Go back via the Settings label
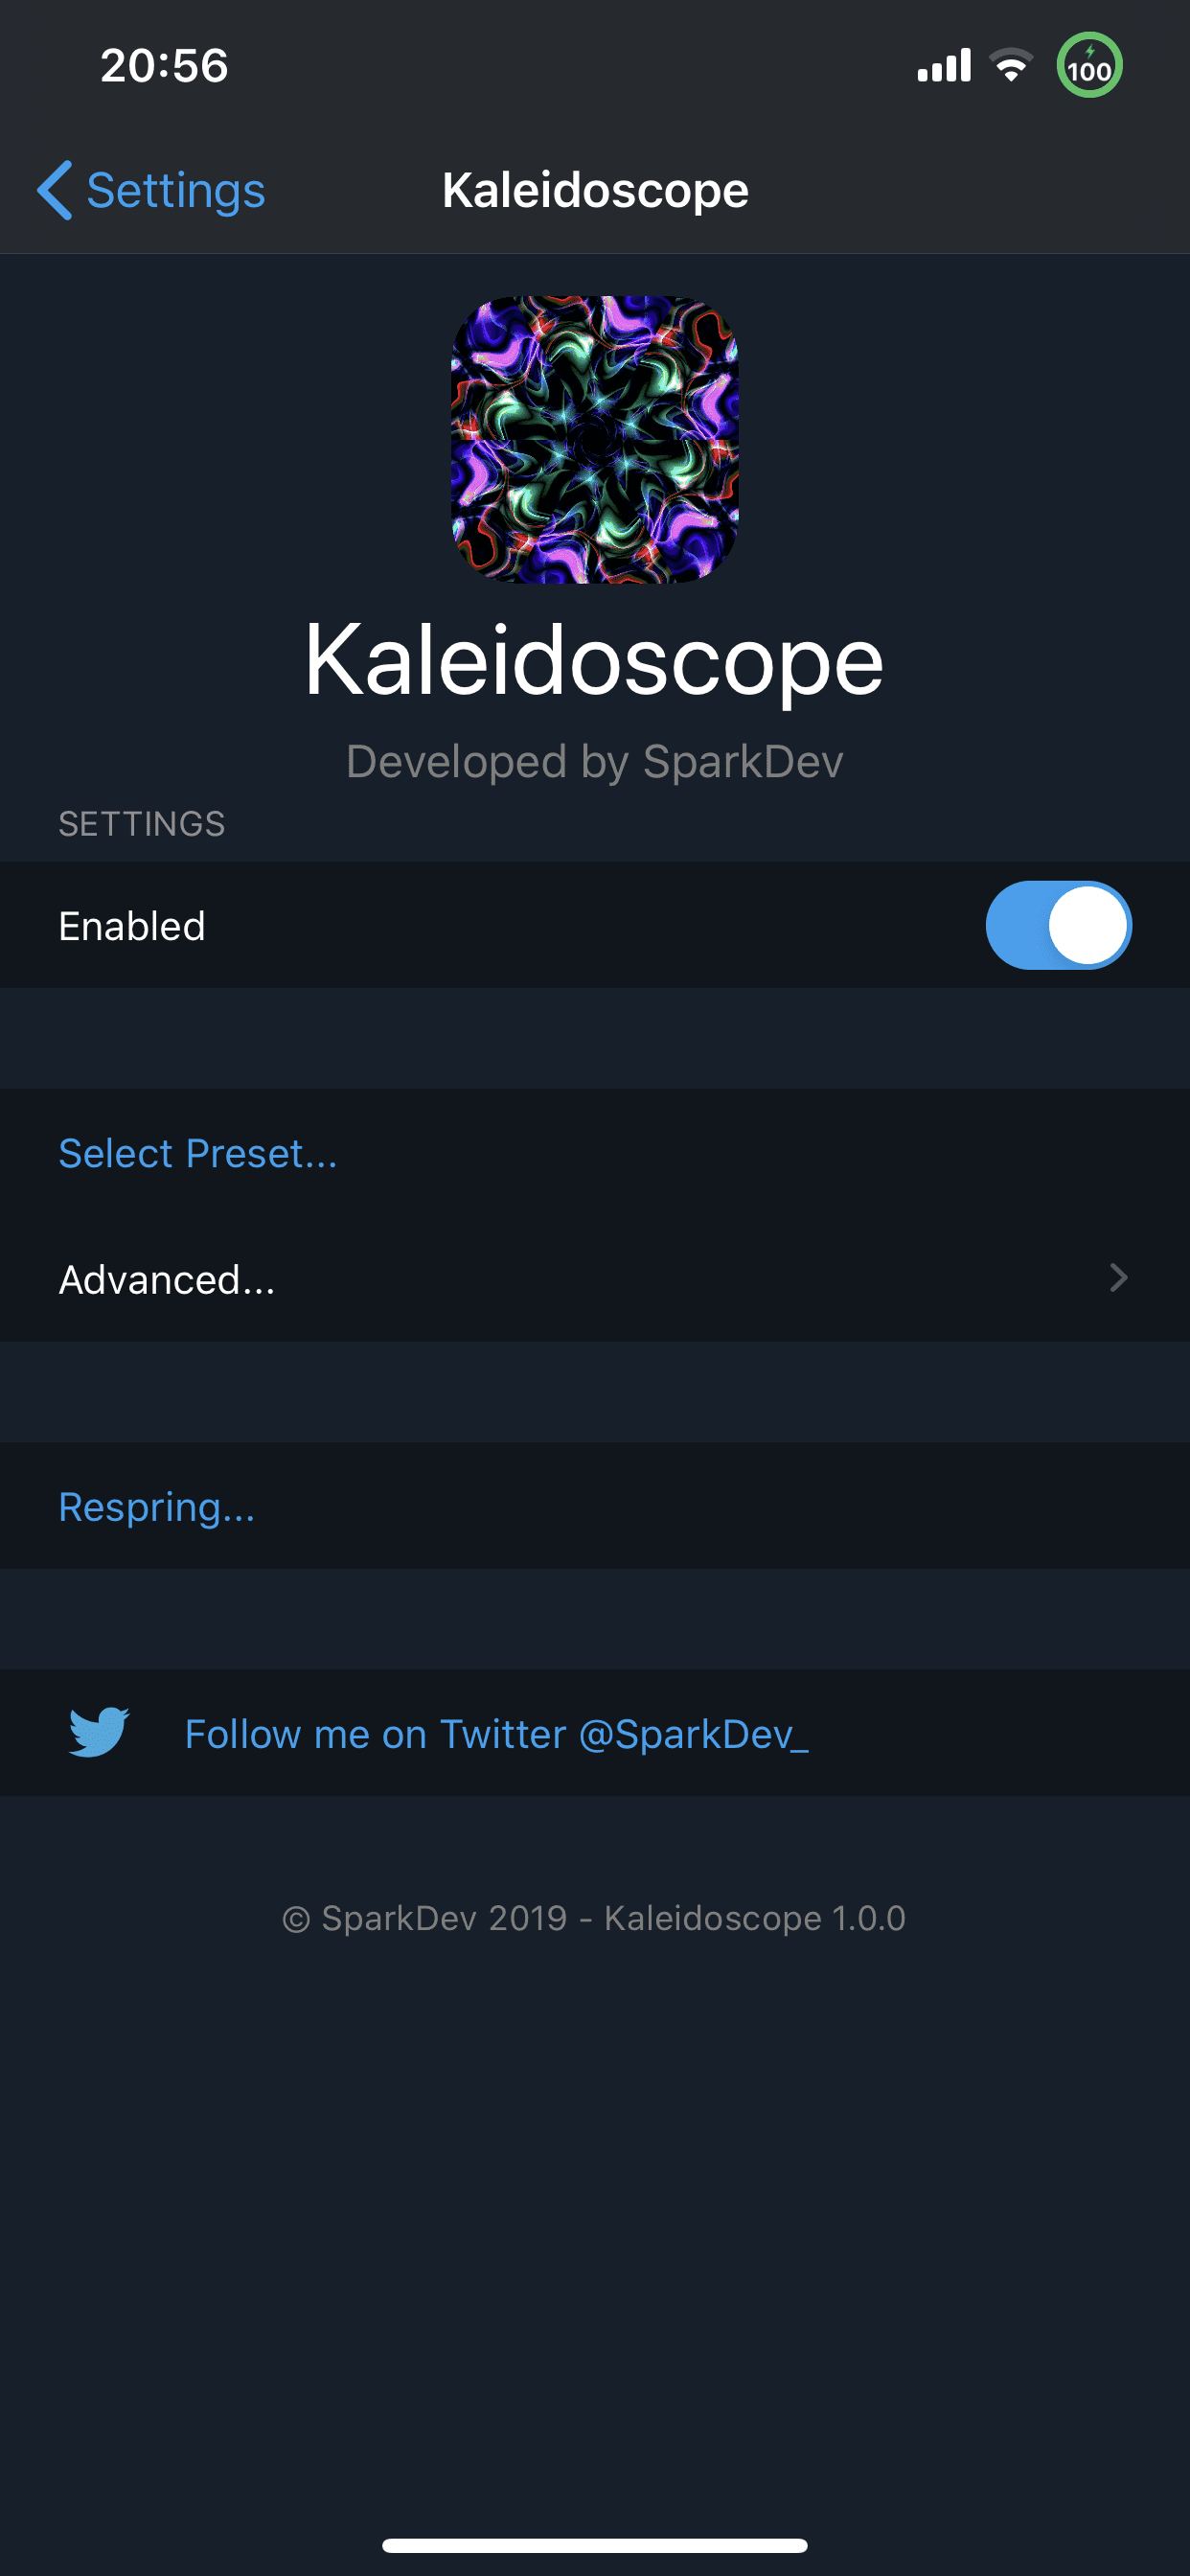Screen dimensions: 1190x2576 coord(176,190)
